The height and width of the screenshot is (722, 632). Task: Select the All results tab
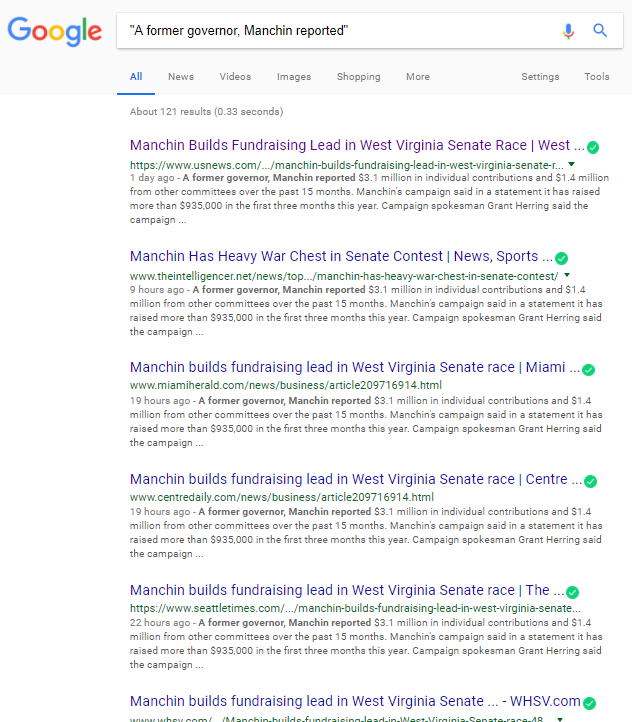click(136, 76)
